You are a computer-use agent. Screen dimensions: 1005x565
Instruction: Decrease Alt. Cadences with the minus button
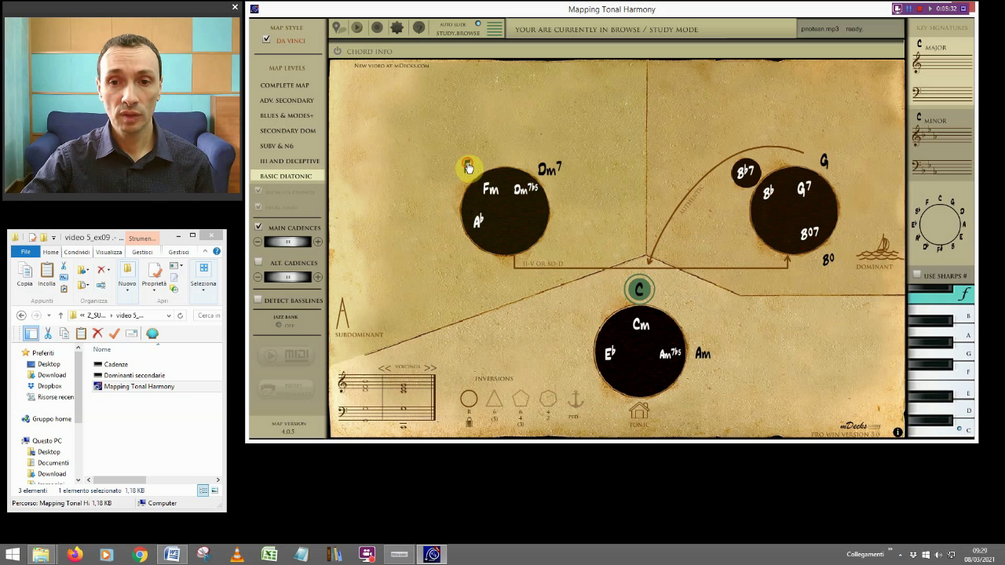[x=258, y=277]
